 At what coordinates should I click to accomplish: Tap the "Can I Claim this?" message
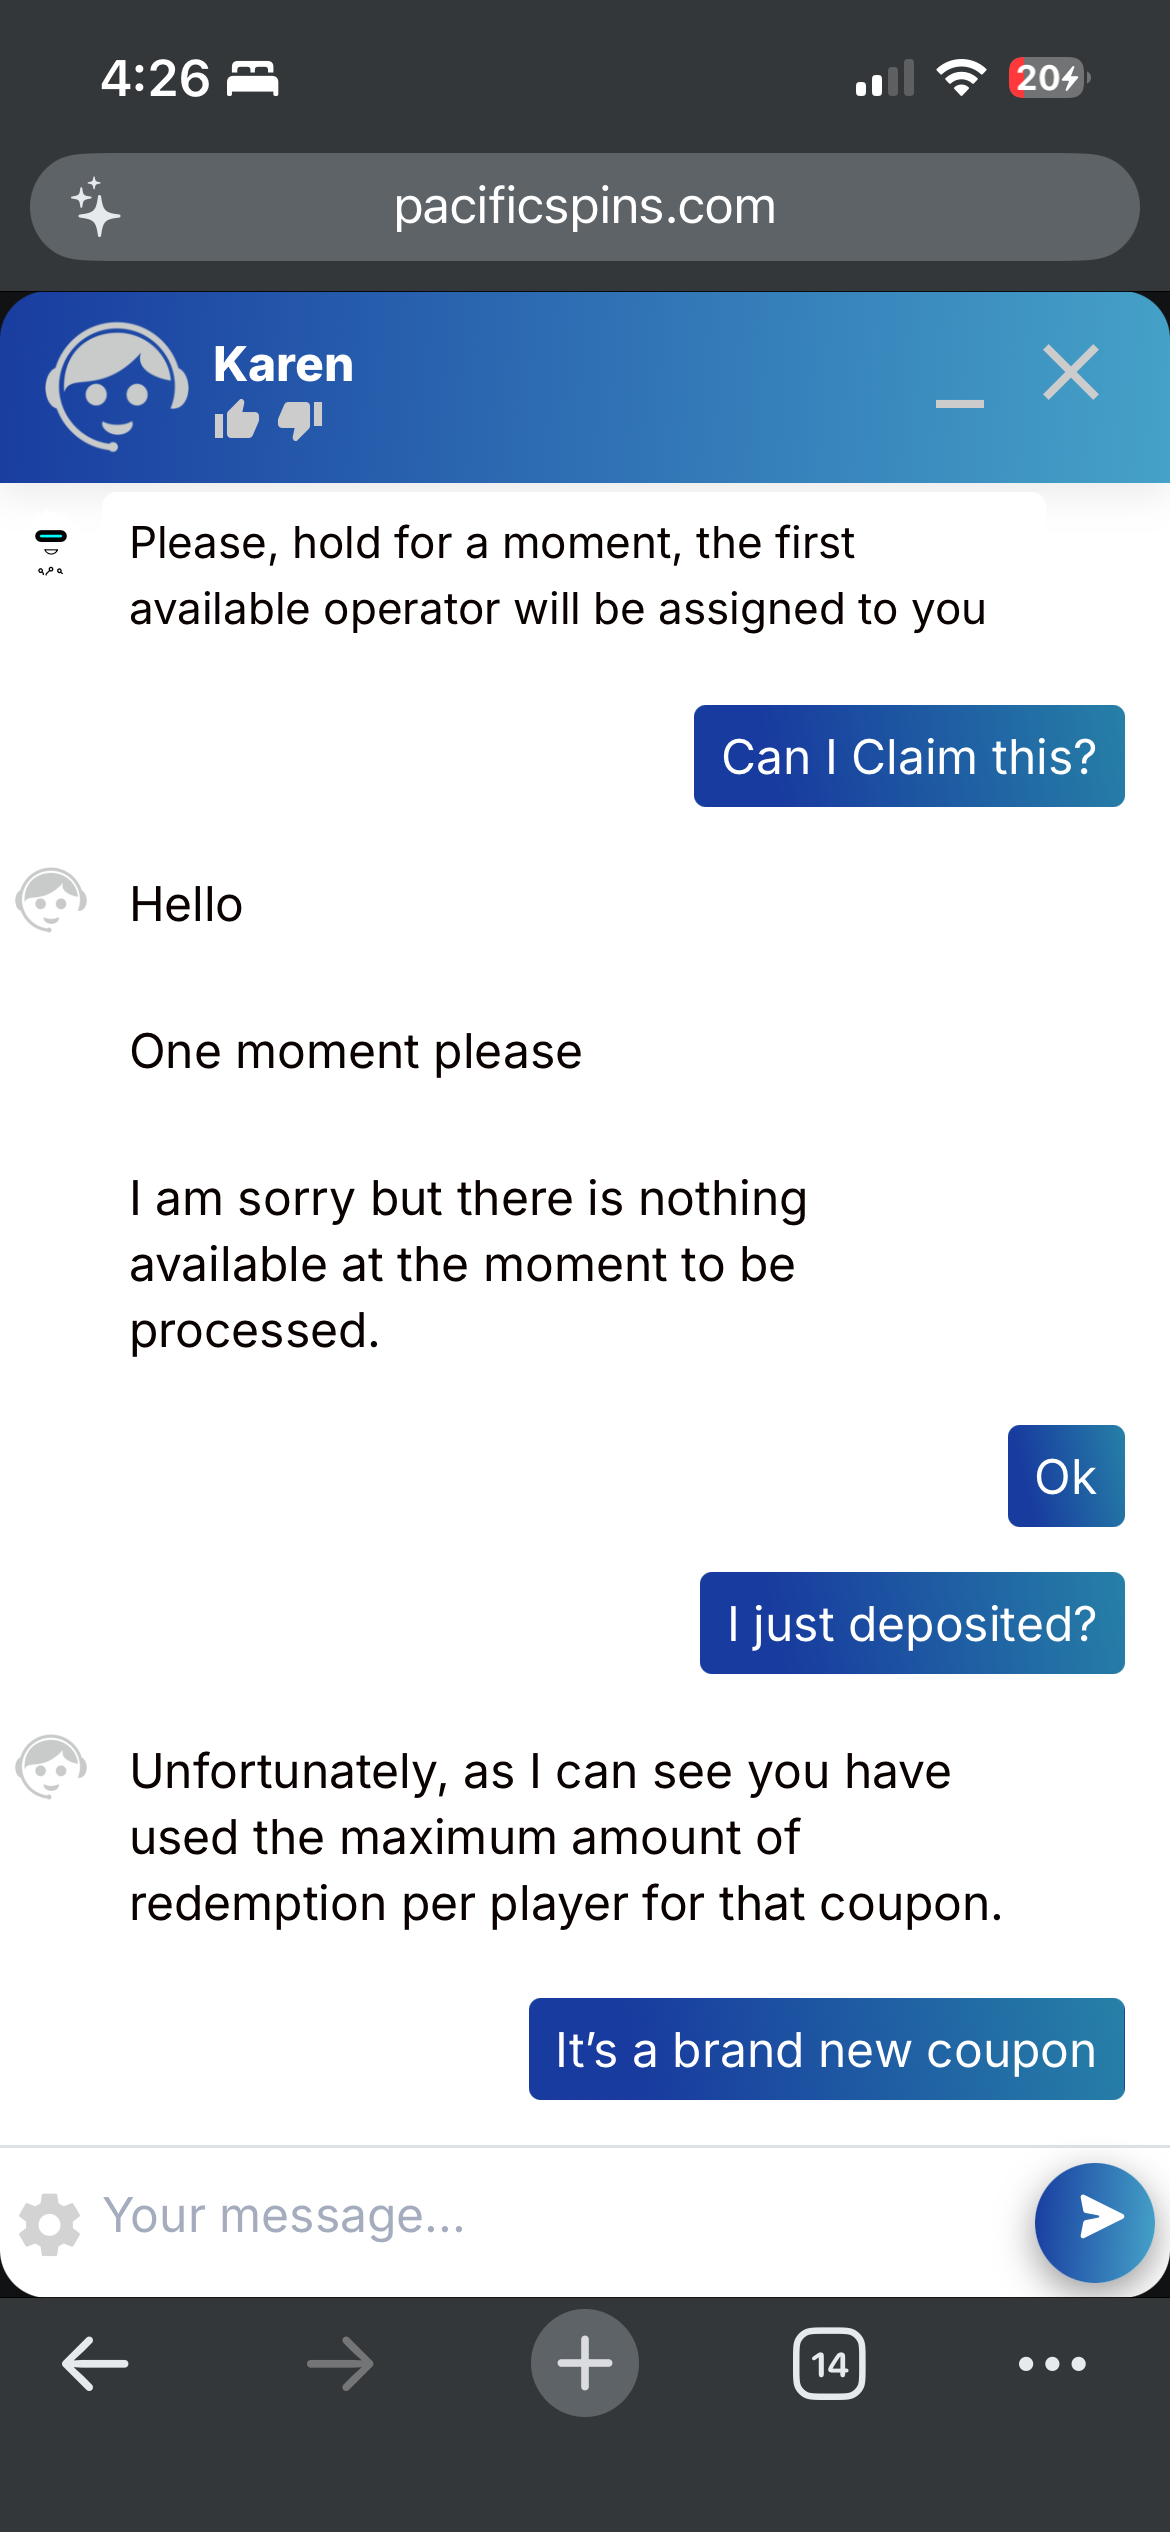tap(909, 757)
